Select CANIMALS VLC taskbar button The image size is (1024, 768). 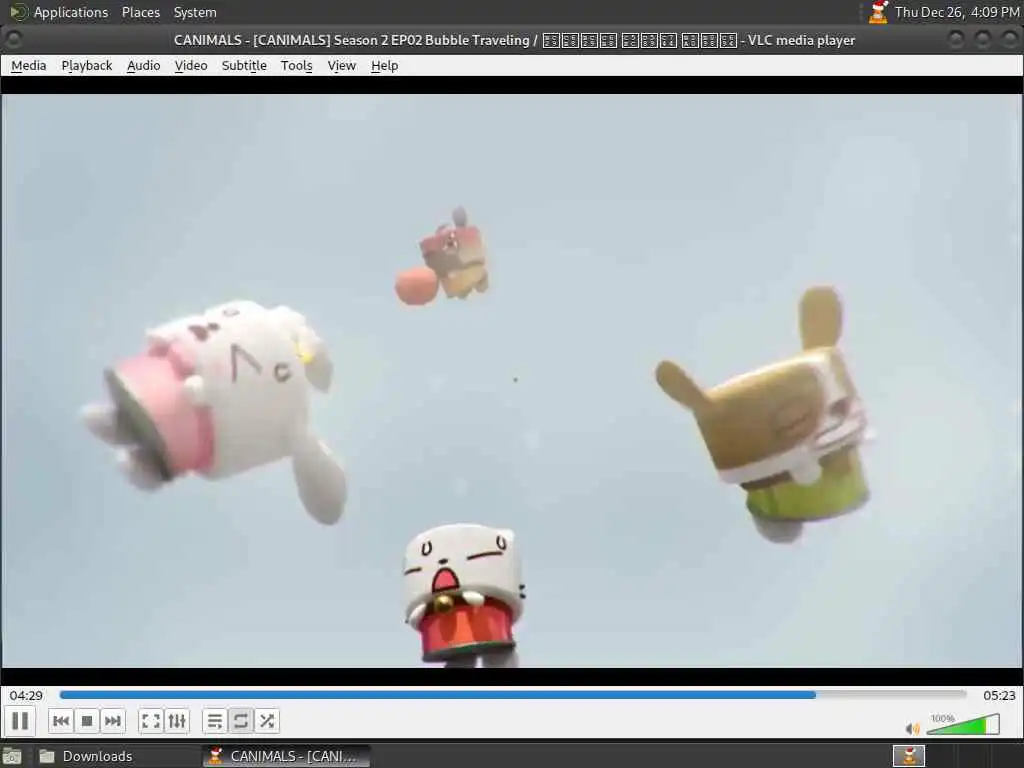tap(286, 756)
